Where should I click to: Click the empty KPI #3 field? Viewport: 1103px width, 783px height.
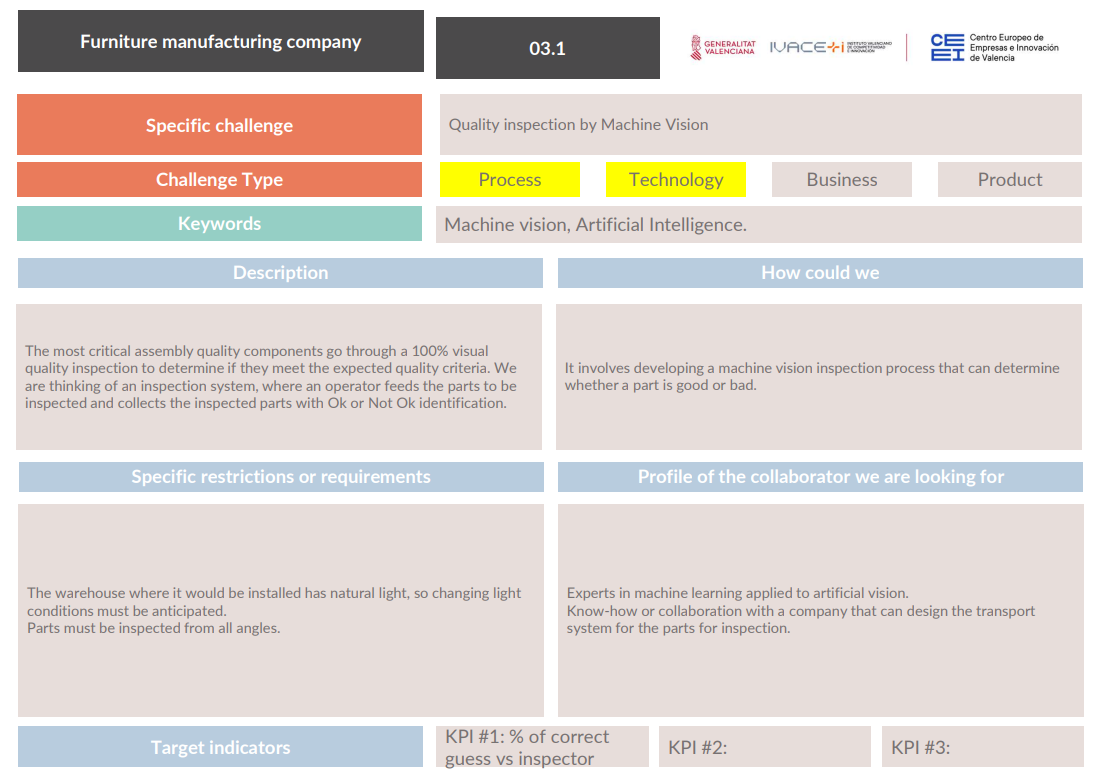[x=982, y=747]
